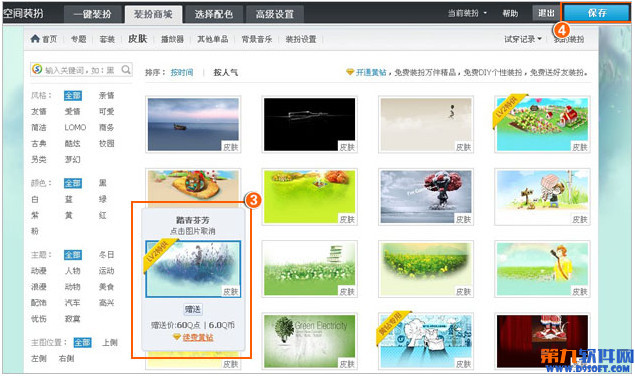Image resolution: width=635 pixels, height=376 pixels.
Task: Sort skins by 按人气
Action: (x=226, y=73)
